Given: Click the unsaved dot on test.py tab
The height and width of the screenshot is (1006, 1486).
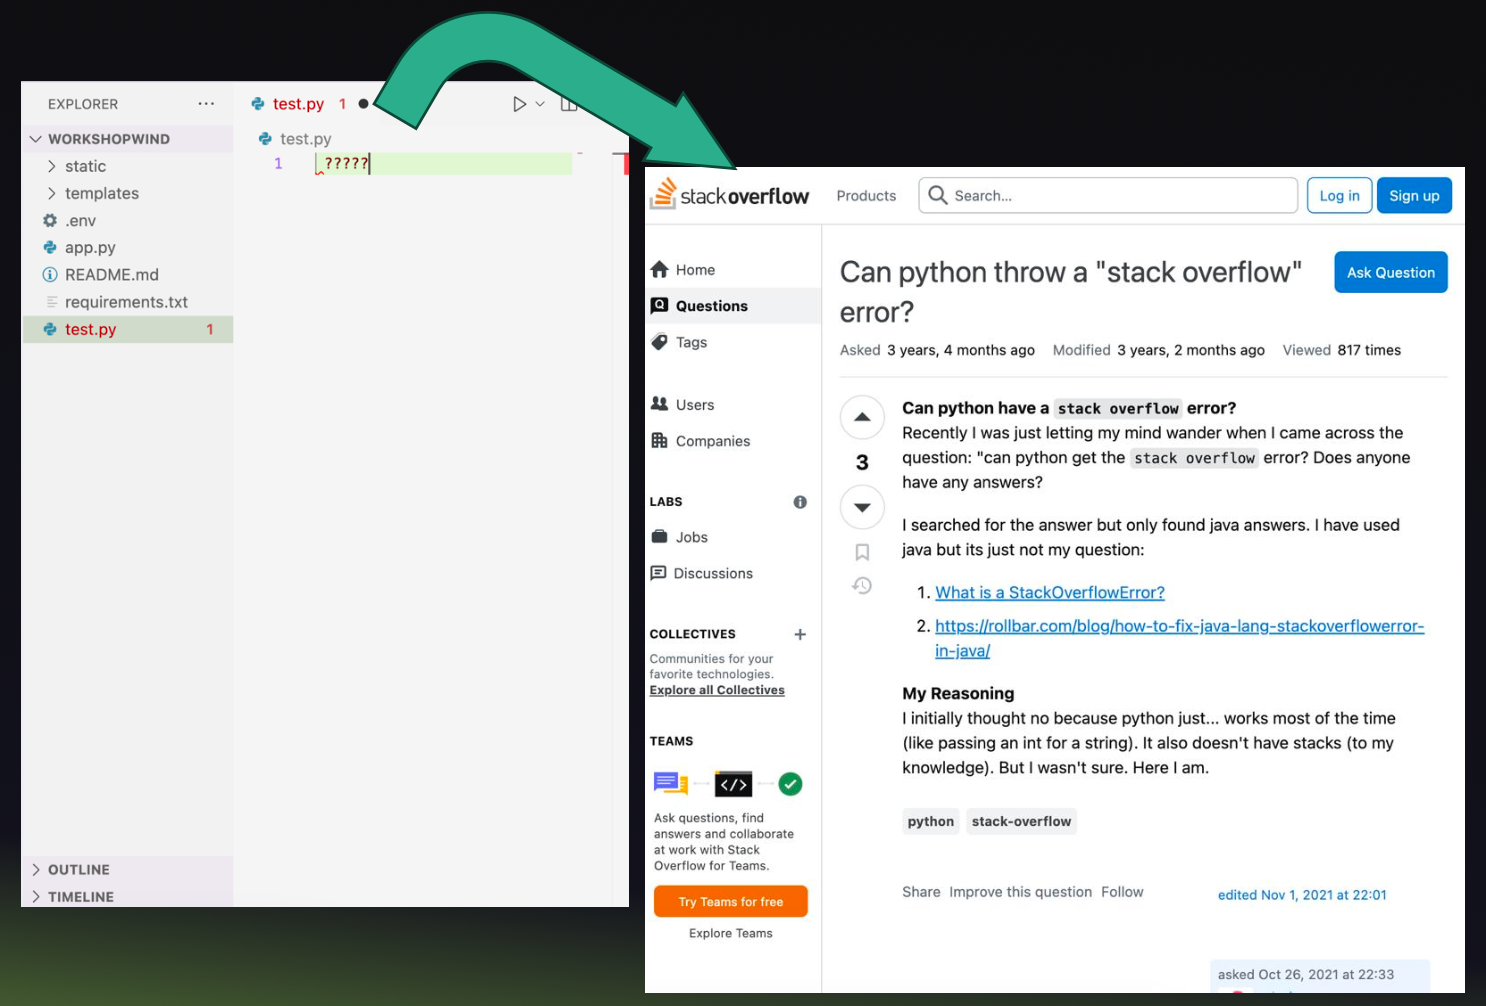Looking at the screenshot, I should (x=363, y=104).
